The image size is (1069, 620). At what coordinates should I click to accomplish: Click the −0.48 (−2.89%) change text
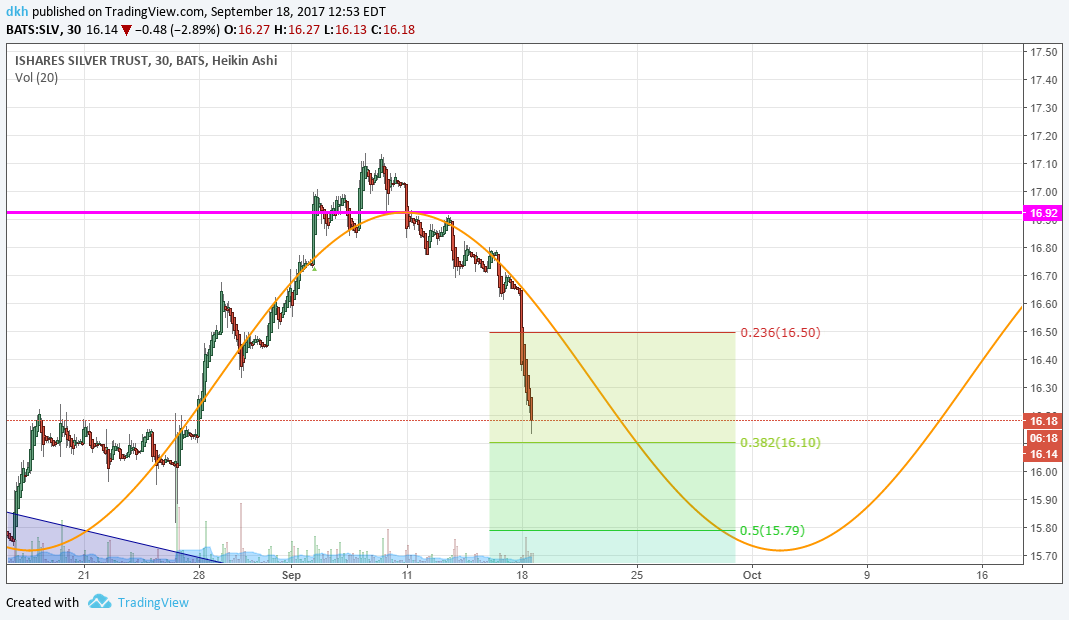(177, 29)
